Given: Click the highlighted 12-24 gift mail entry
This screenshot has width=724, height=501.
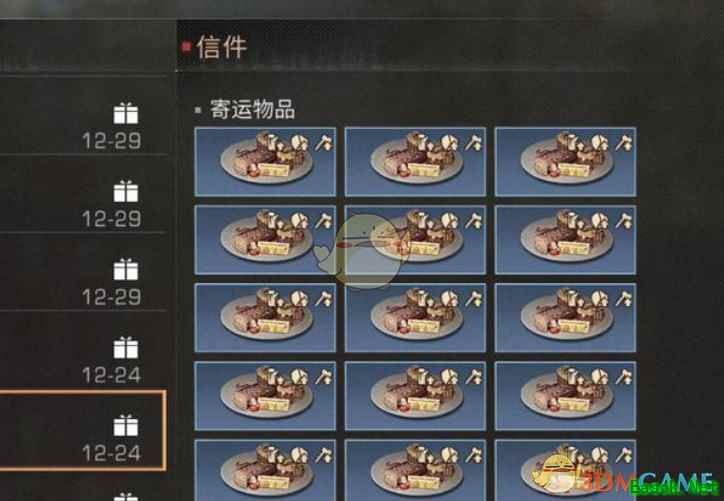Looking at the screenshot, I should click(83, 430).
